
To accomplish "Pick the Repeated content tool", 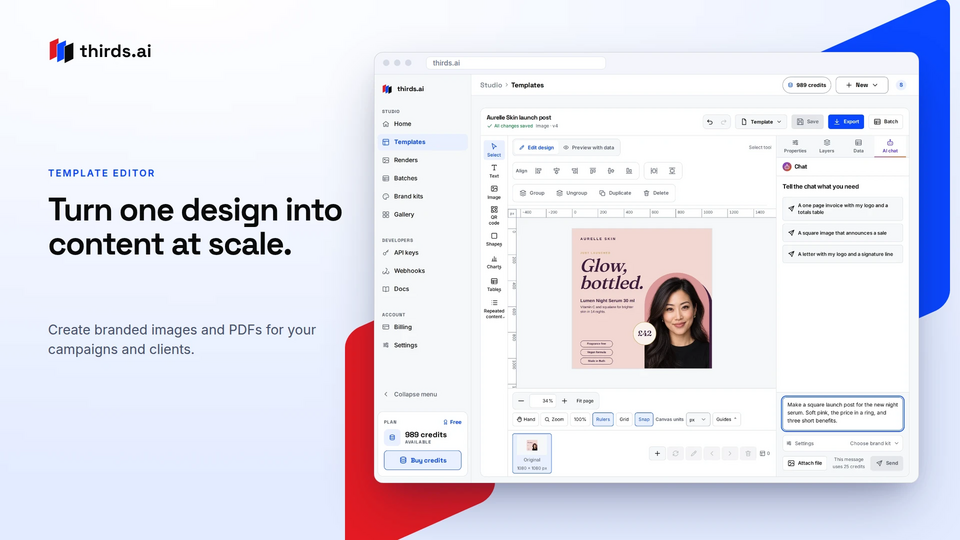I will pyautogui.click(x=494, y=309).
